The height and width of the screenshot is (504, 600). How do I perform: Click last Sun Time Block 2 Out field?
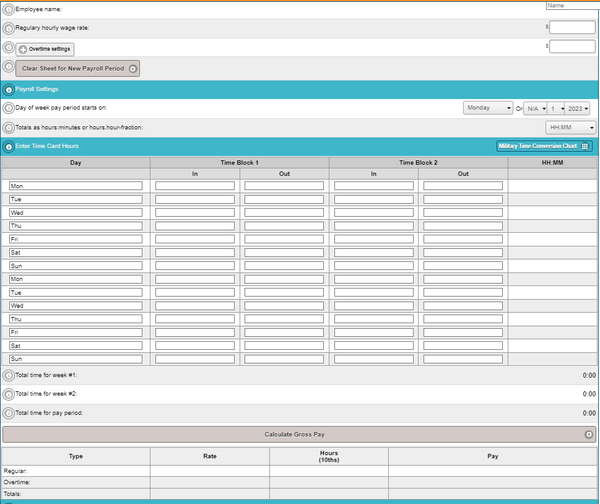click(x=463, y=358)
